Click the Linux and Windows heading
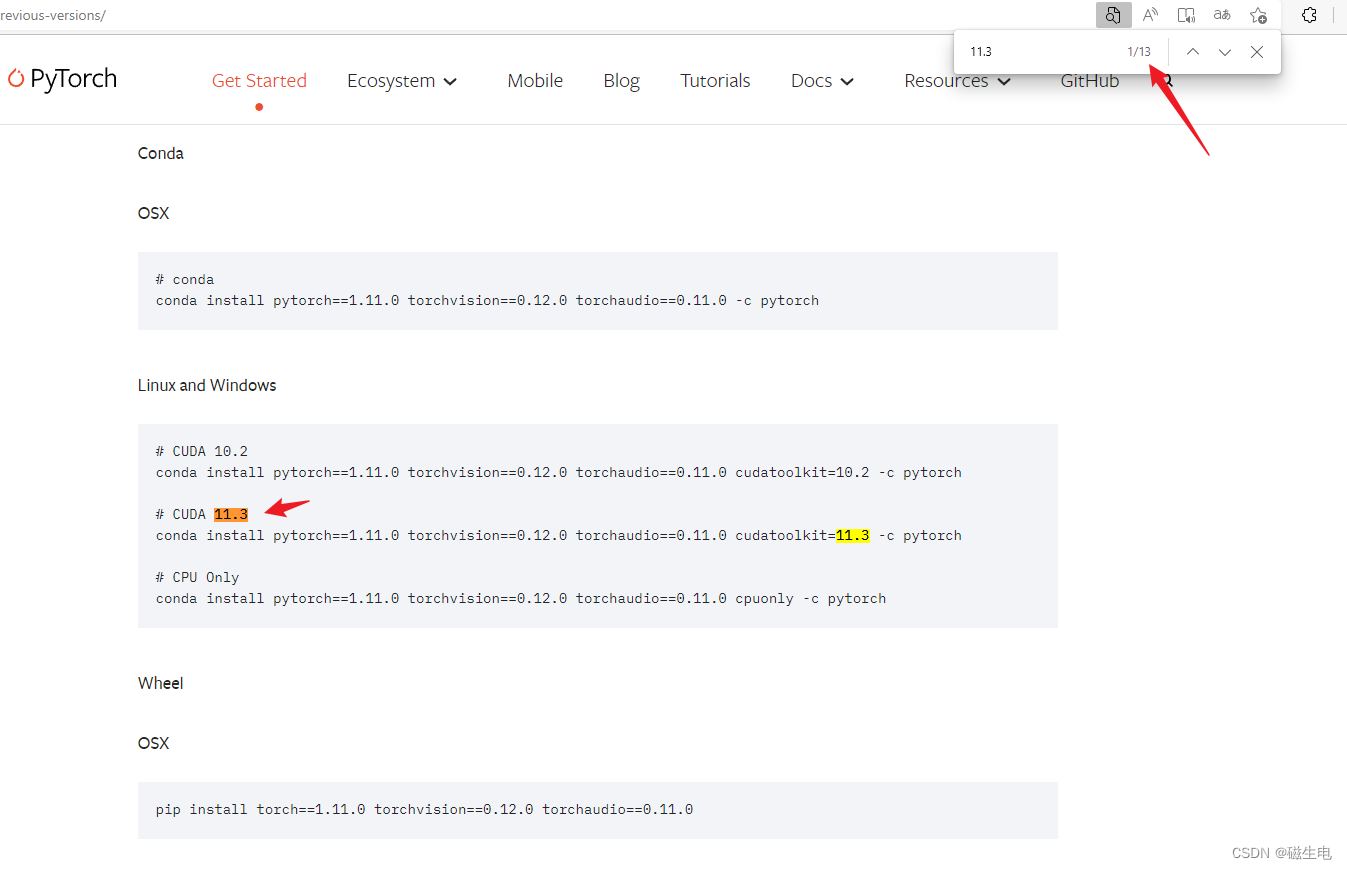Viewport: 1347px width, 869px height. (x=207, y=385)
